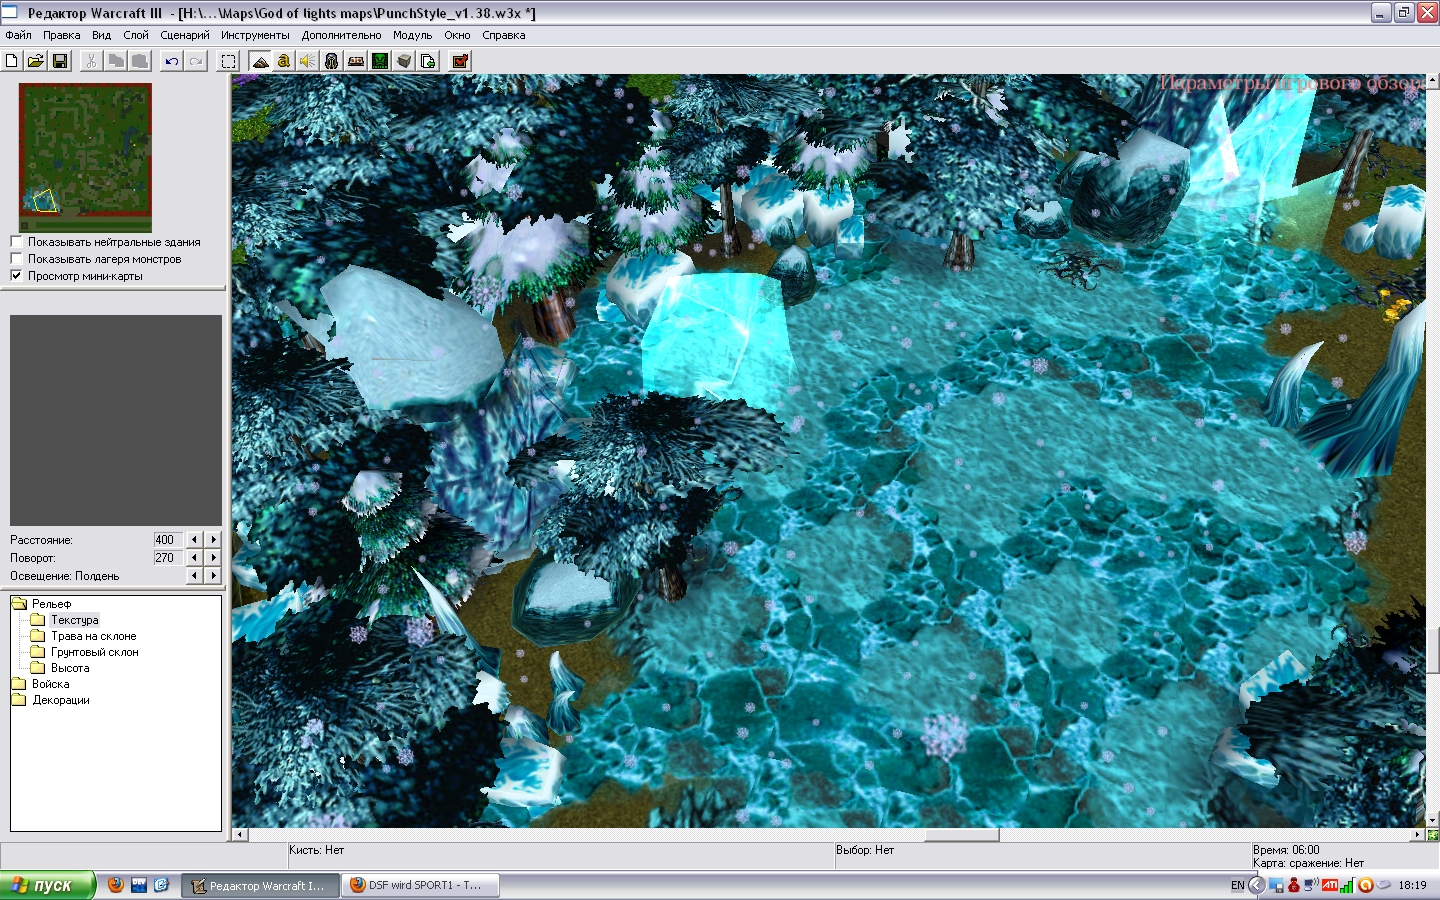
Task: Uncheck 'Просмотр мини-карты' checkbox
Action: 16,276
